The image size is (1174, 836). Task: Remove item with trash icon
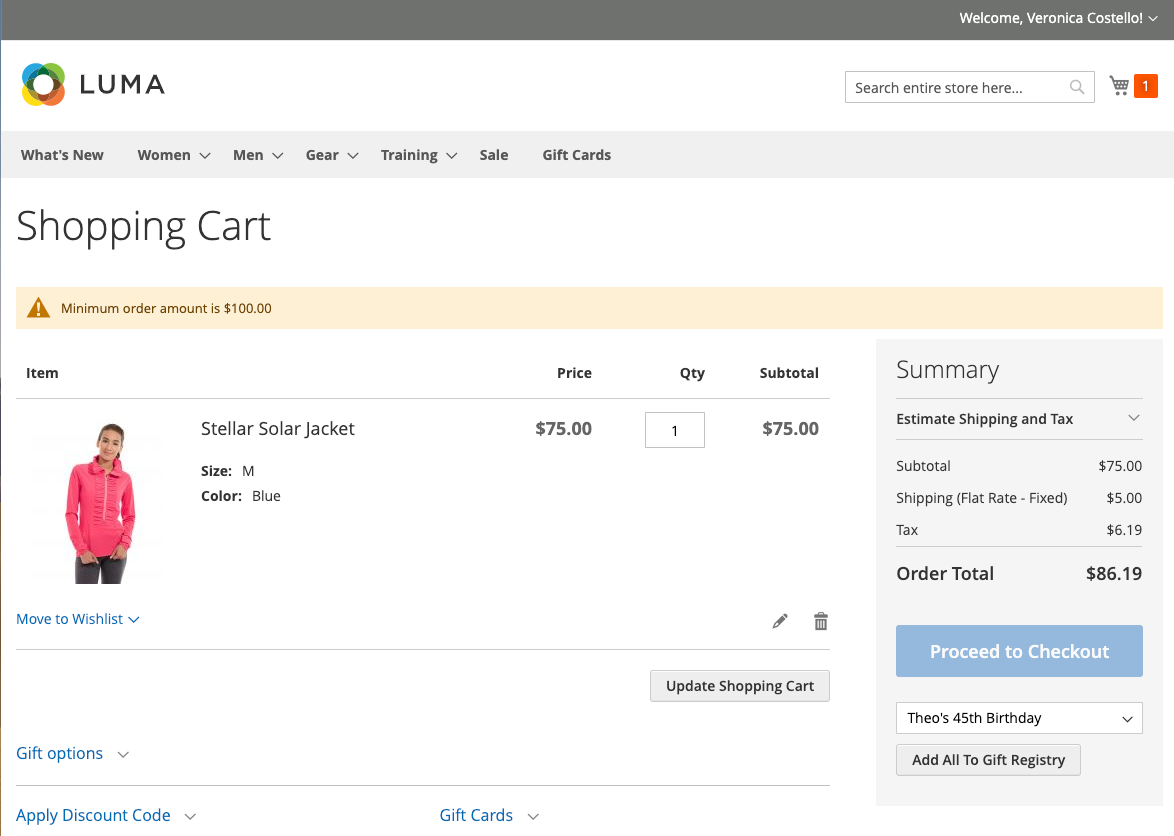(821, 621)
